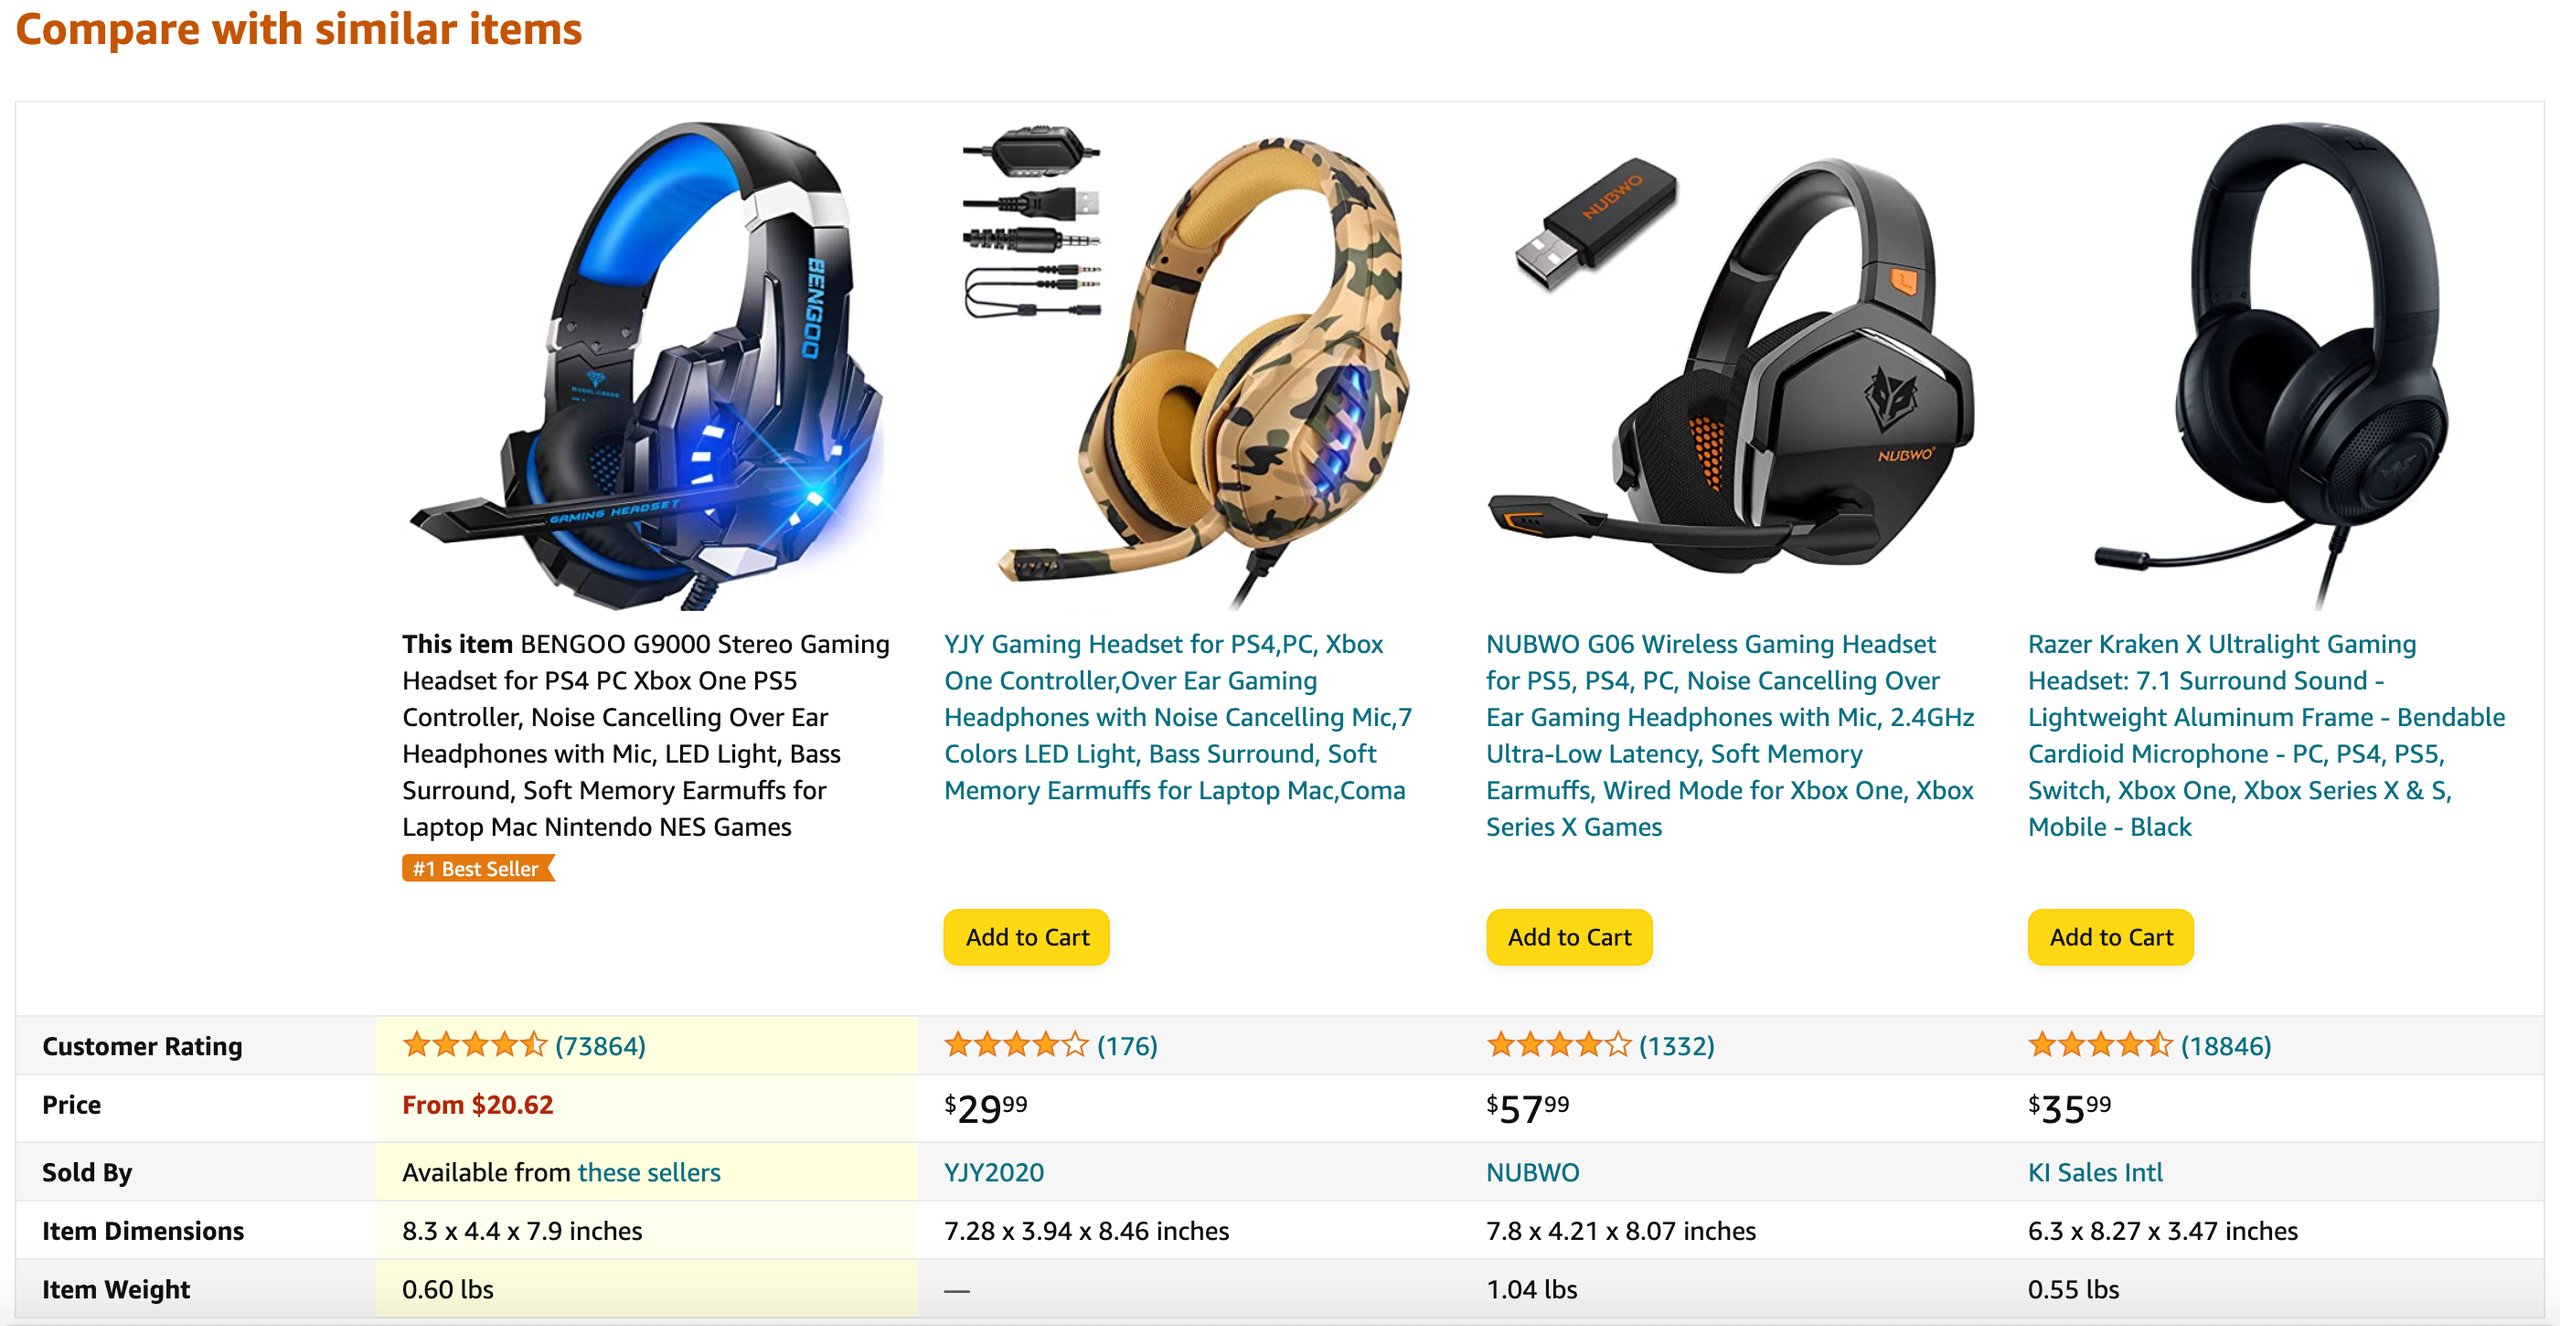Image resolution: width=2560 pixels, height=1326 pixels.
Task: Click the Razer Kraken X star rating icons
Action: click(2100, 1045)
